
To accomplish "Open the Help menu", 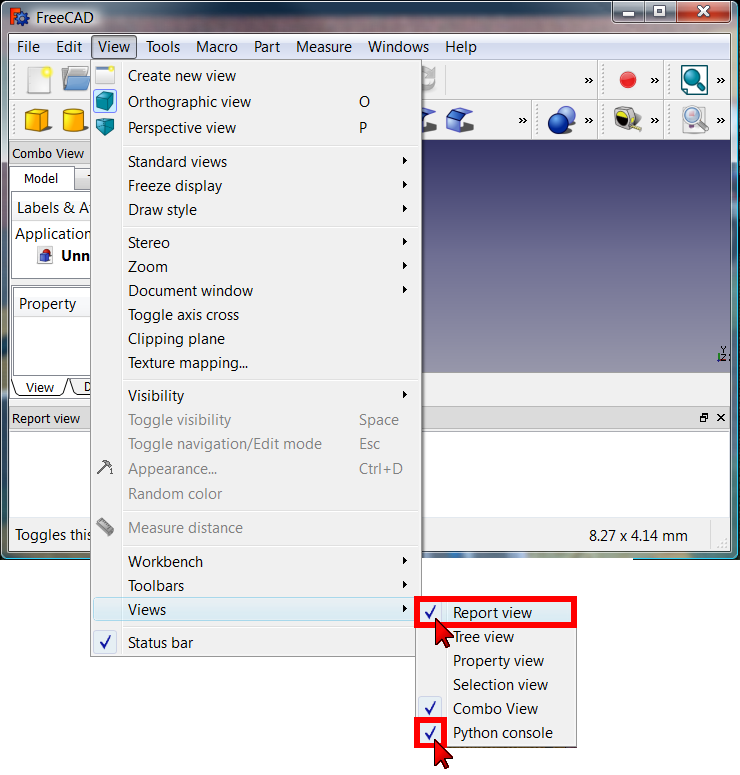I will tap(461, 47).
